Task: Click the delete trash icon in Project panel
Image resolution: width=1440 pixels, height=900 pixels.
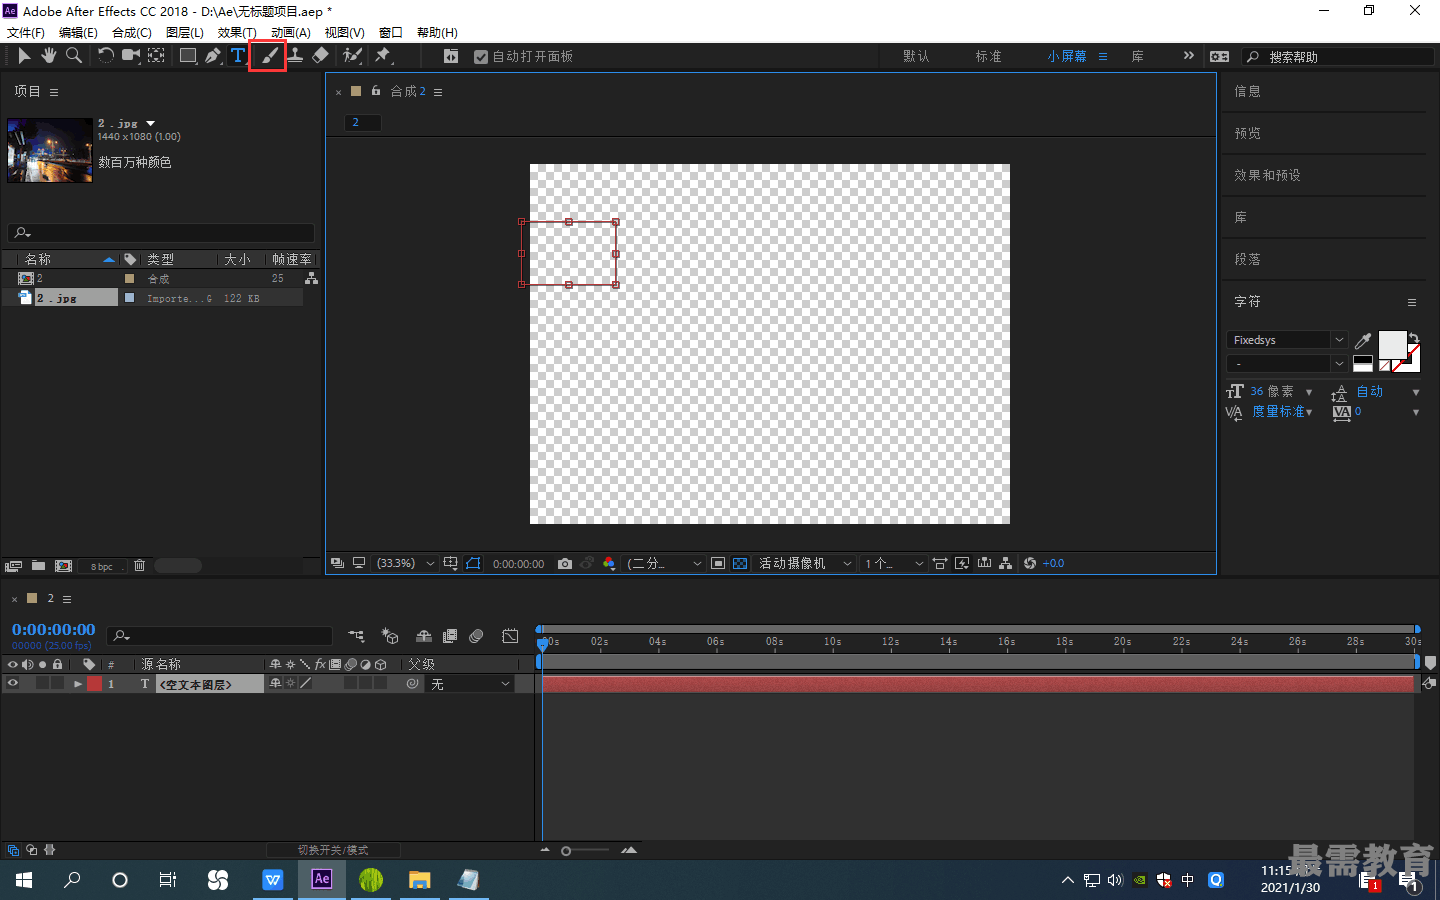Action: click(139, 566)
